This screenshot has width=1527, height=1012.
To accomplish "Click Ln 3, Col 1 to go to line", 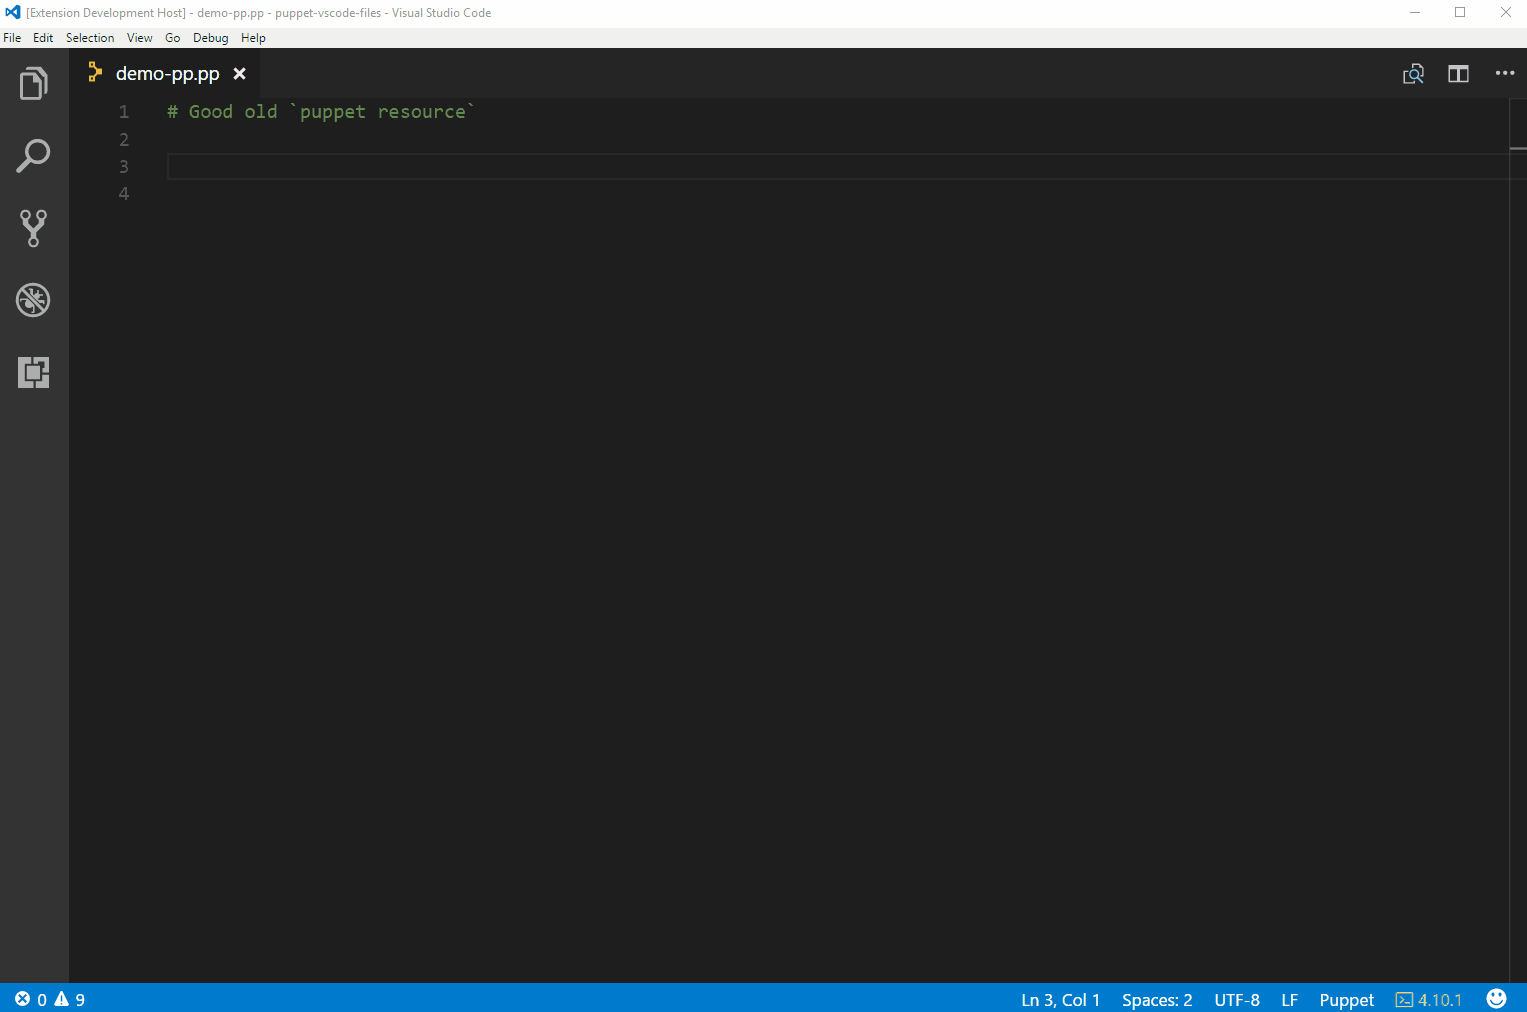I will click(1060, 1000).
